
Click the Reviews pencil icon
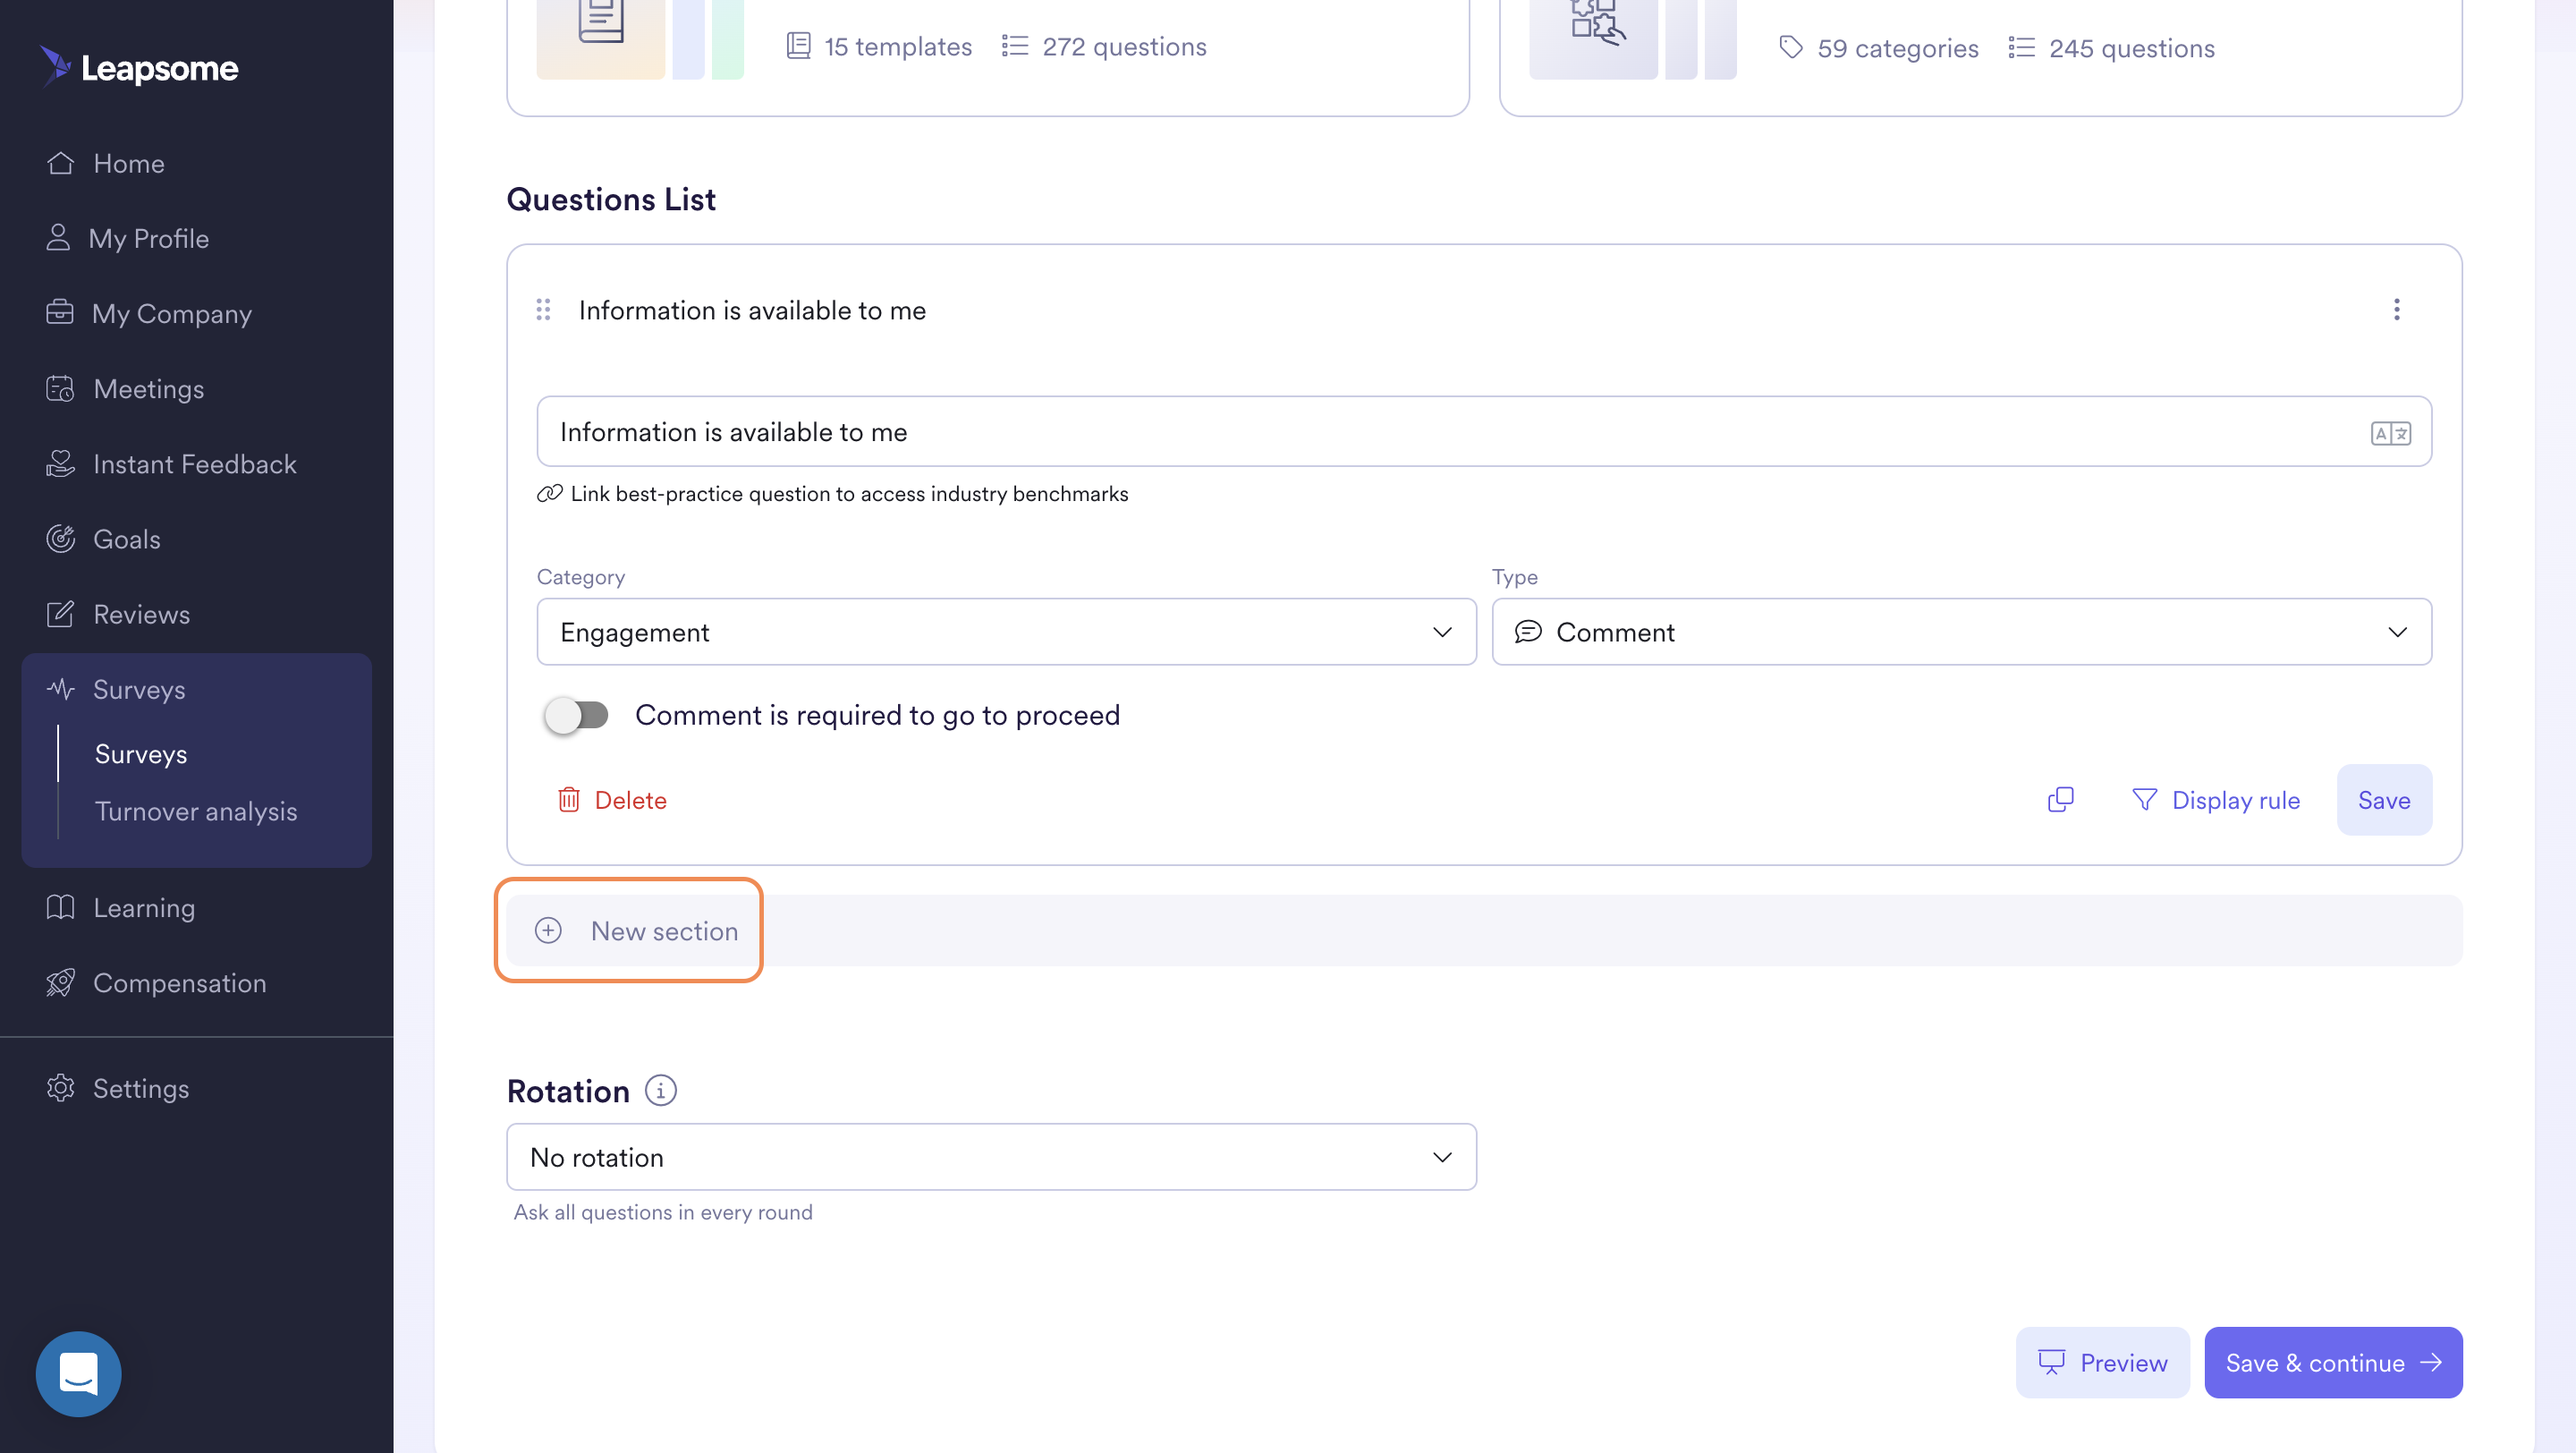tap(60, 613)
